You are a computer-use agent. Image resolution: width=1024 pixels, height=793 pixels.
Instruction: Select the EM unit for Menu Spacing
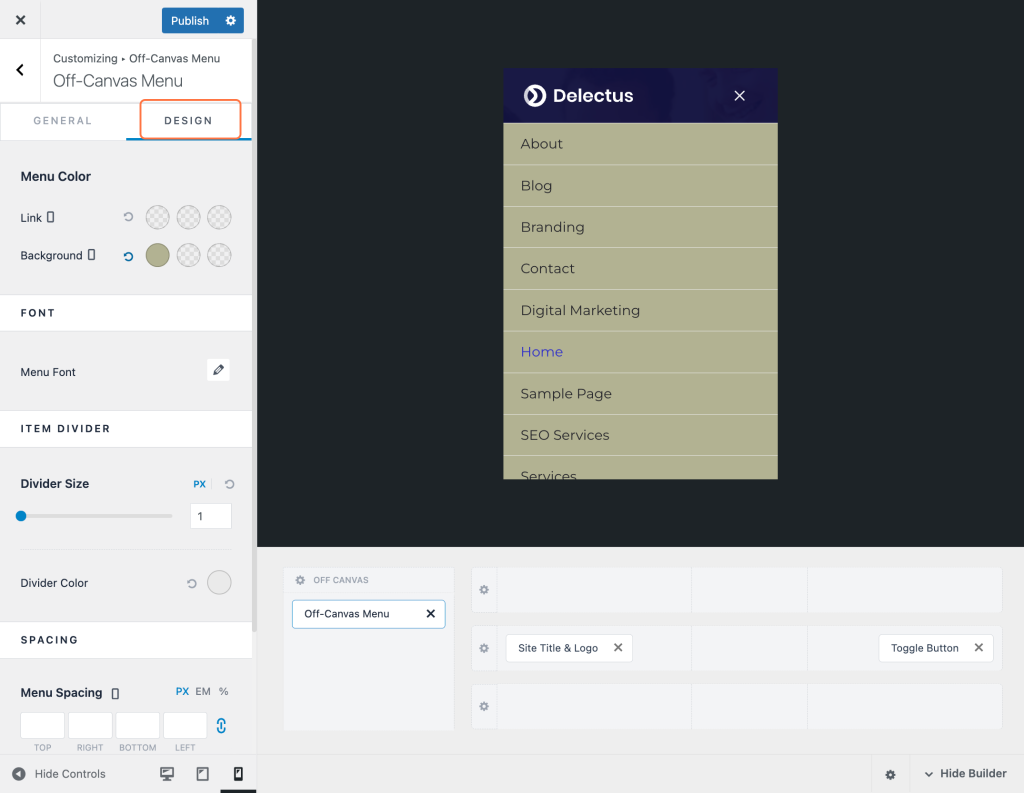[x=203, y=691]
